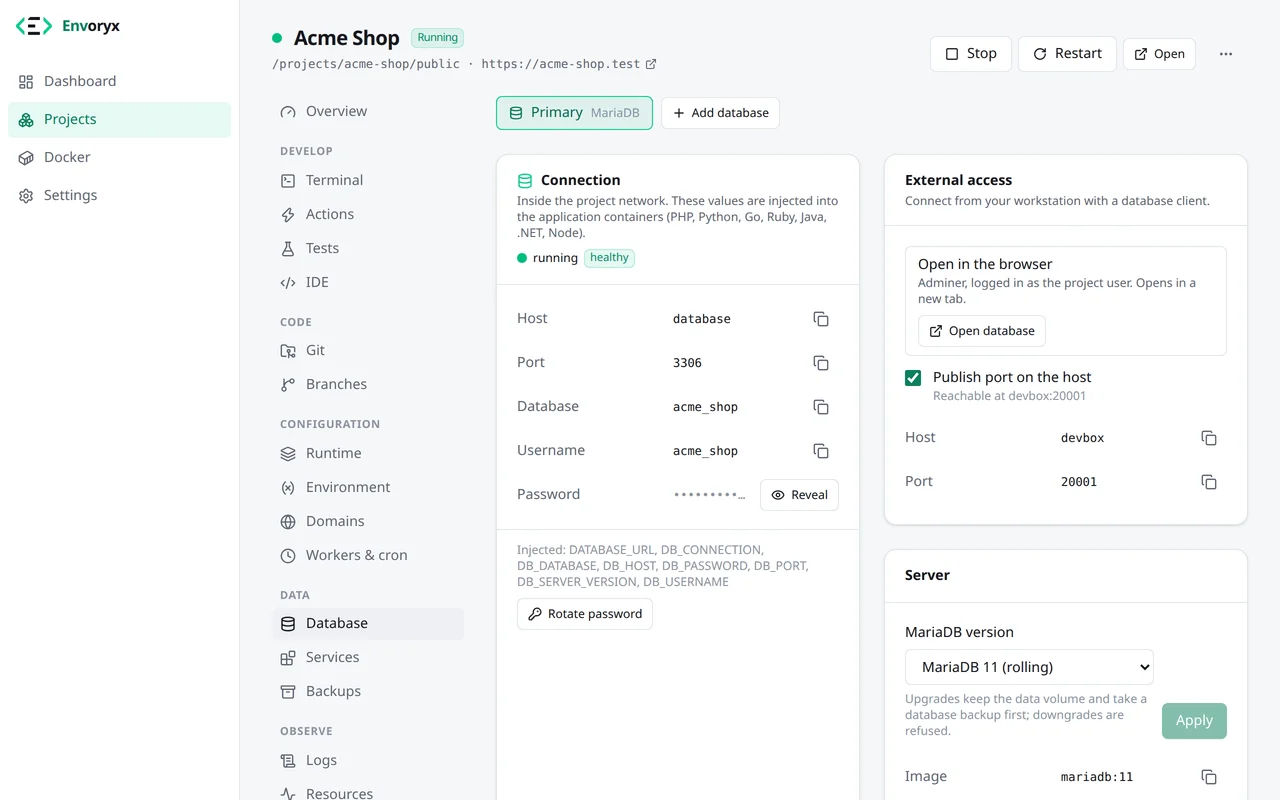Restart the Acme Shop project

(1067, 54)
